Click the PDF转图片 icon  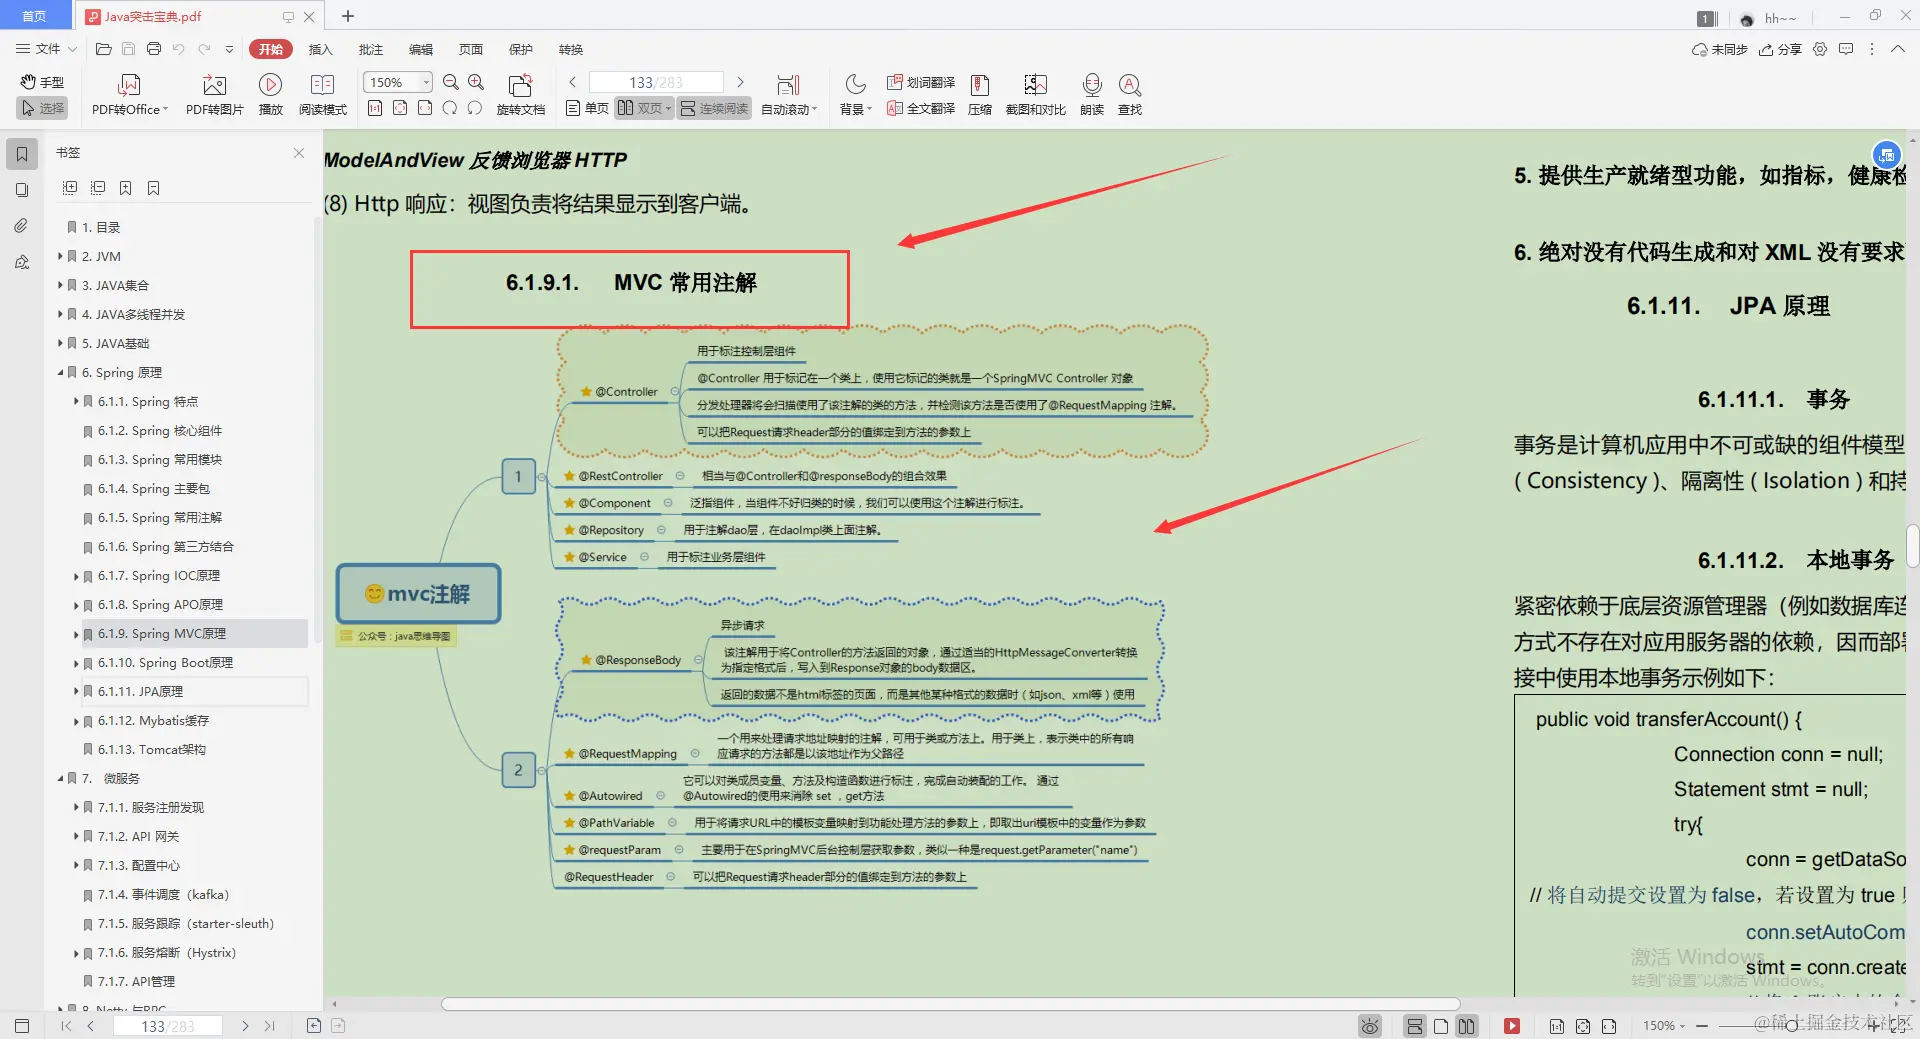click(213, 93)
